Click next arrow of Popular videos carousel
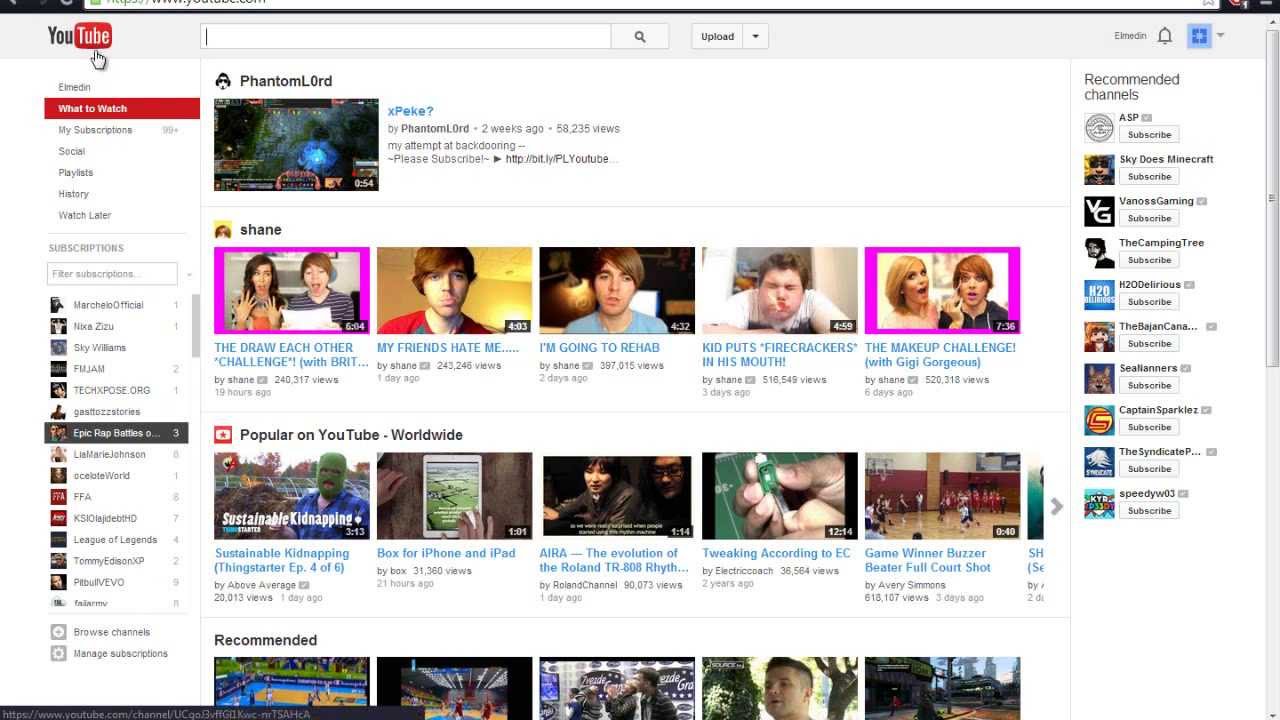This screenshot has width=1280, height=720. click(1056, 507)
